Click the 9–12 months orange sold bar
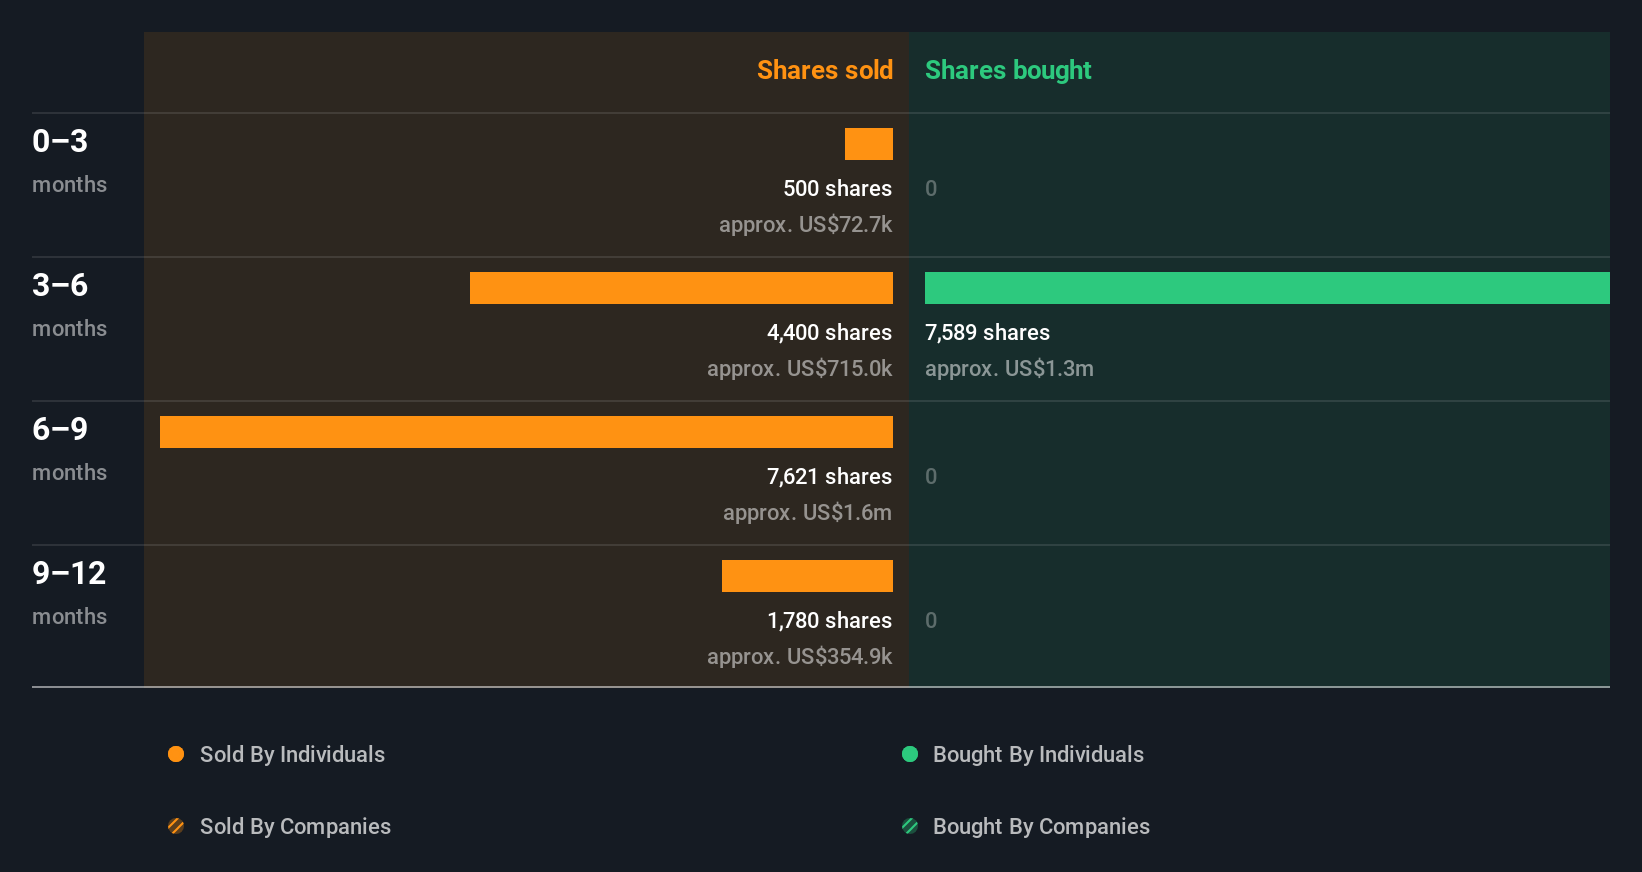1642x872 pixels. pos(807,576)
